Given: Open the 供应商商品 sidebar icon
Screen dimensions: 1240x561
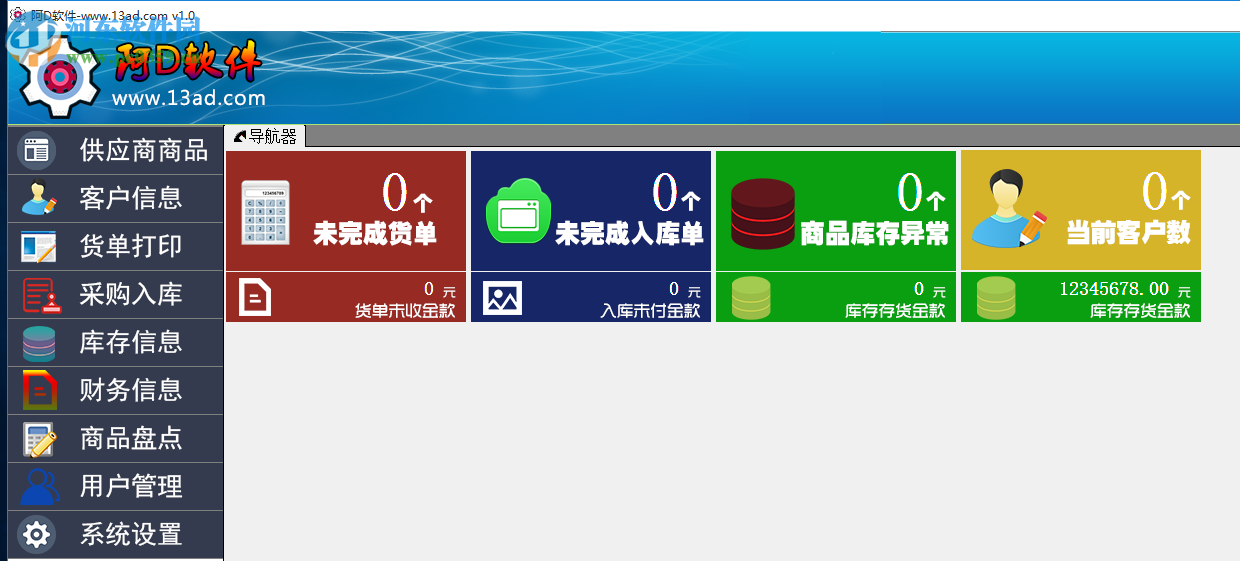Looking at the screenshot, I should [x=37, y=150].
